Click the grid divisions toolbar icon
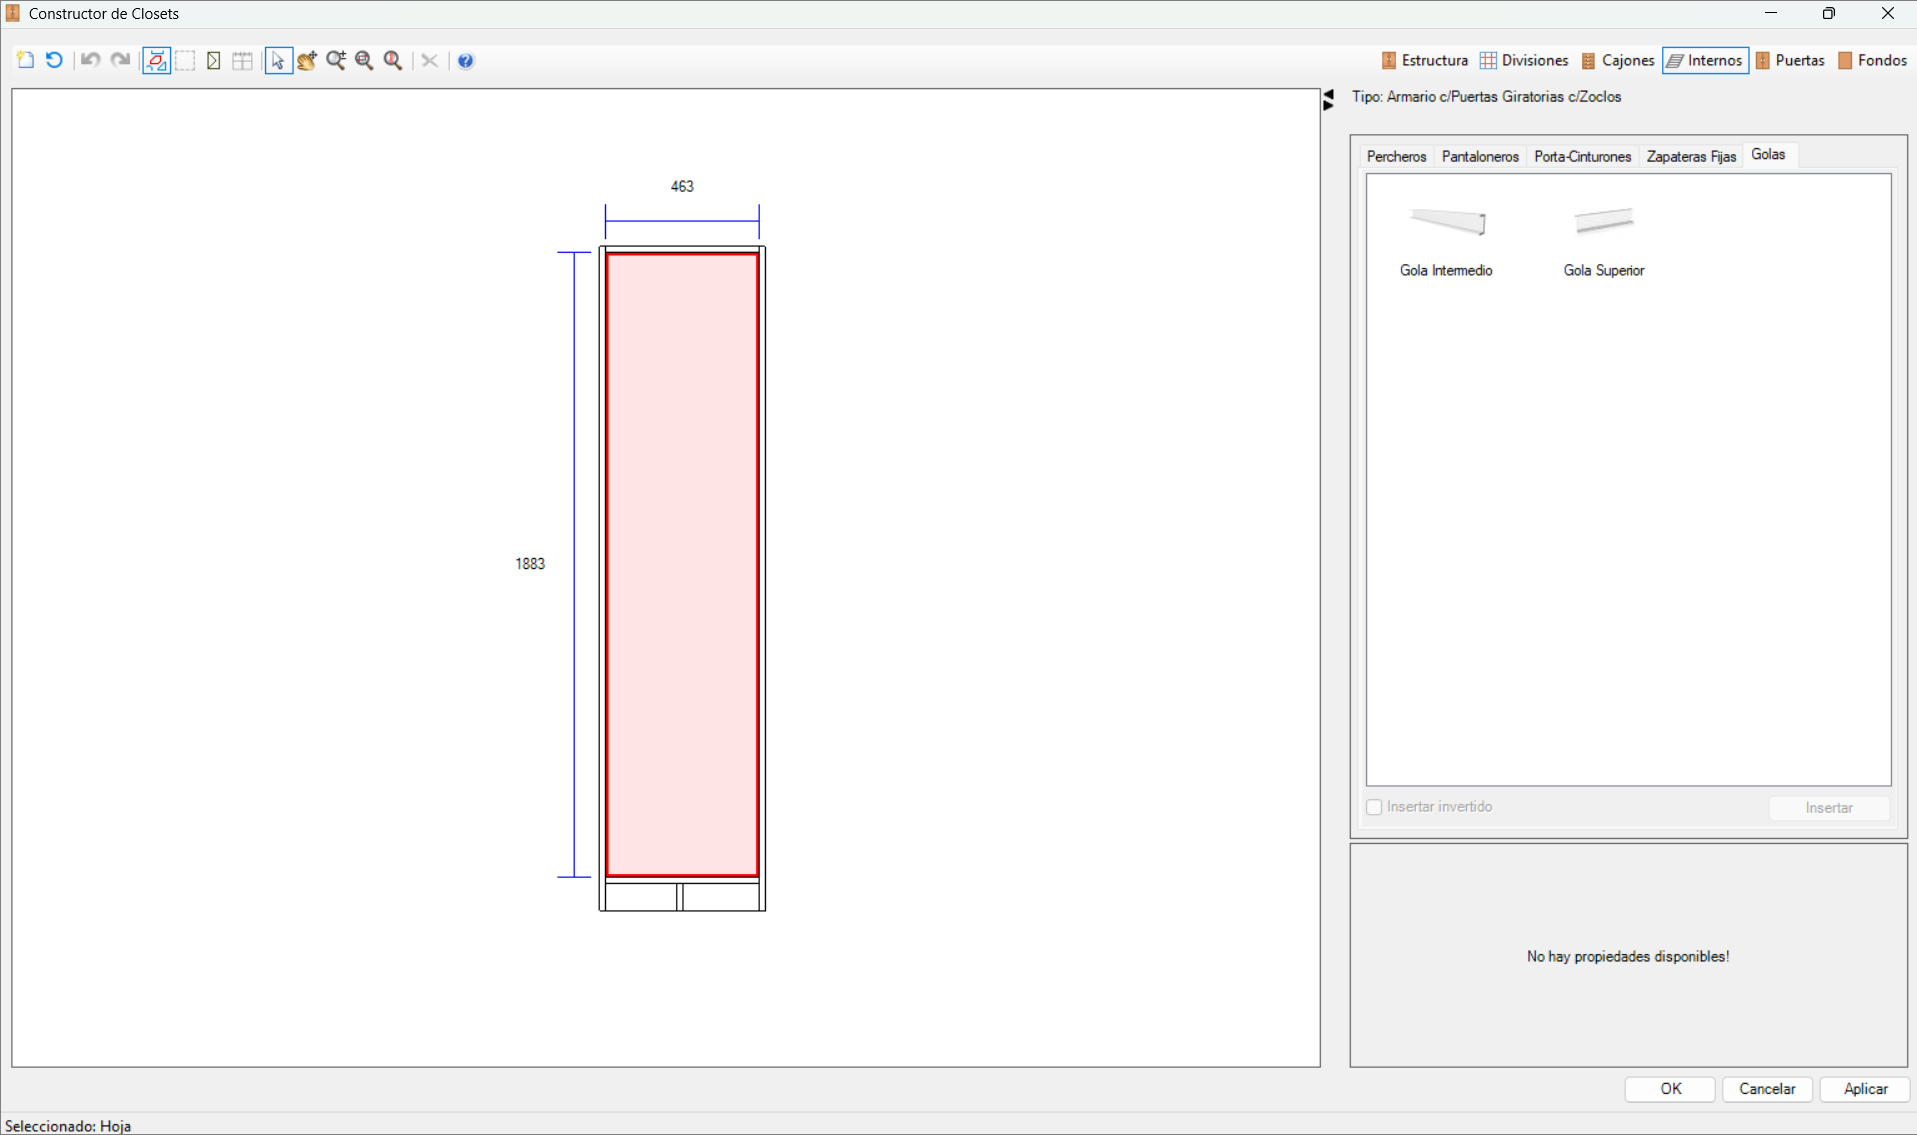Screen dimensions: 1917x1135 click(243, 61)
